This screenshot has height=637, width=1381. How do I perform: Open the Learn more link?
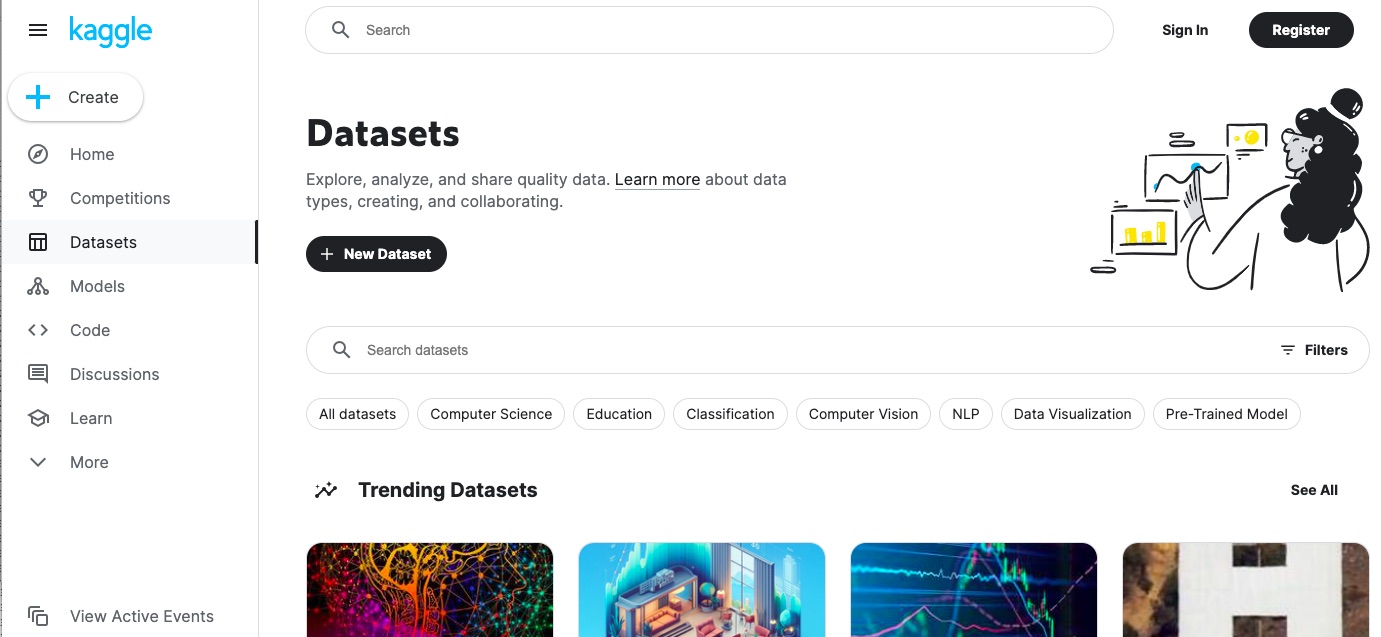coord(657,179)
